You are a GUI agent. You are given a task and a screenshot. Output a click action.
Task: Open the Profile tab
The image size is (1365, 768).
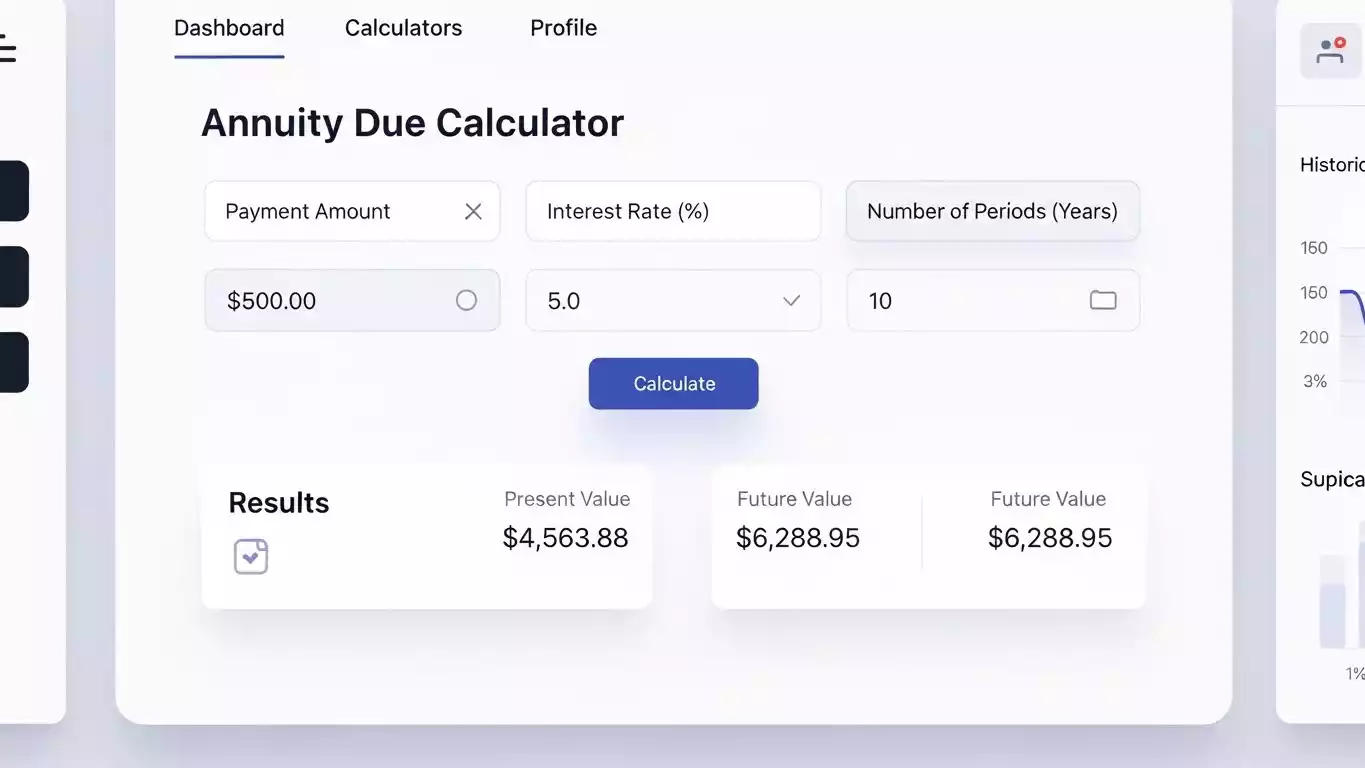pyautogui.click(x=563, y=28)
